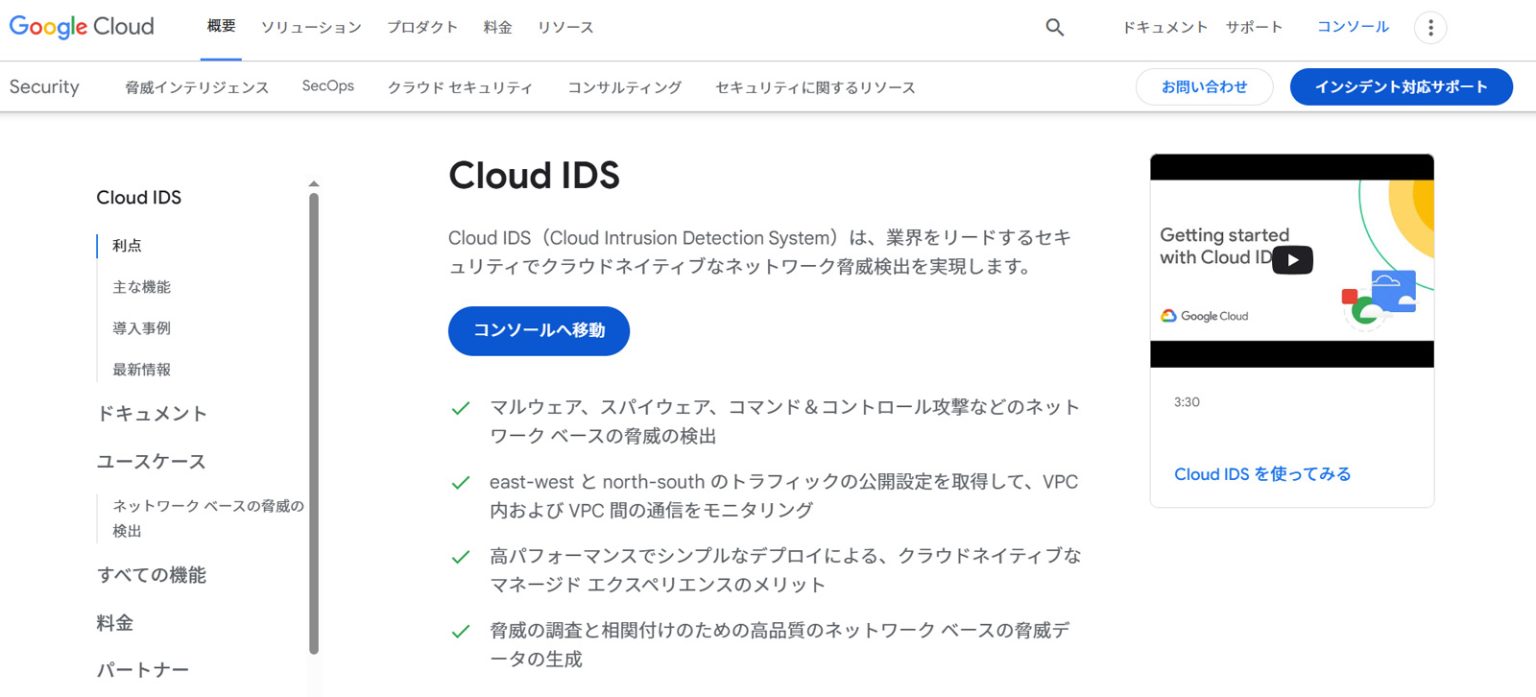
Task: Click the コンソールへ移動 button
Action: 538,331
